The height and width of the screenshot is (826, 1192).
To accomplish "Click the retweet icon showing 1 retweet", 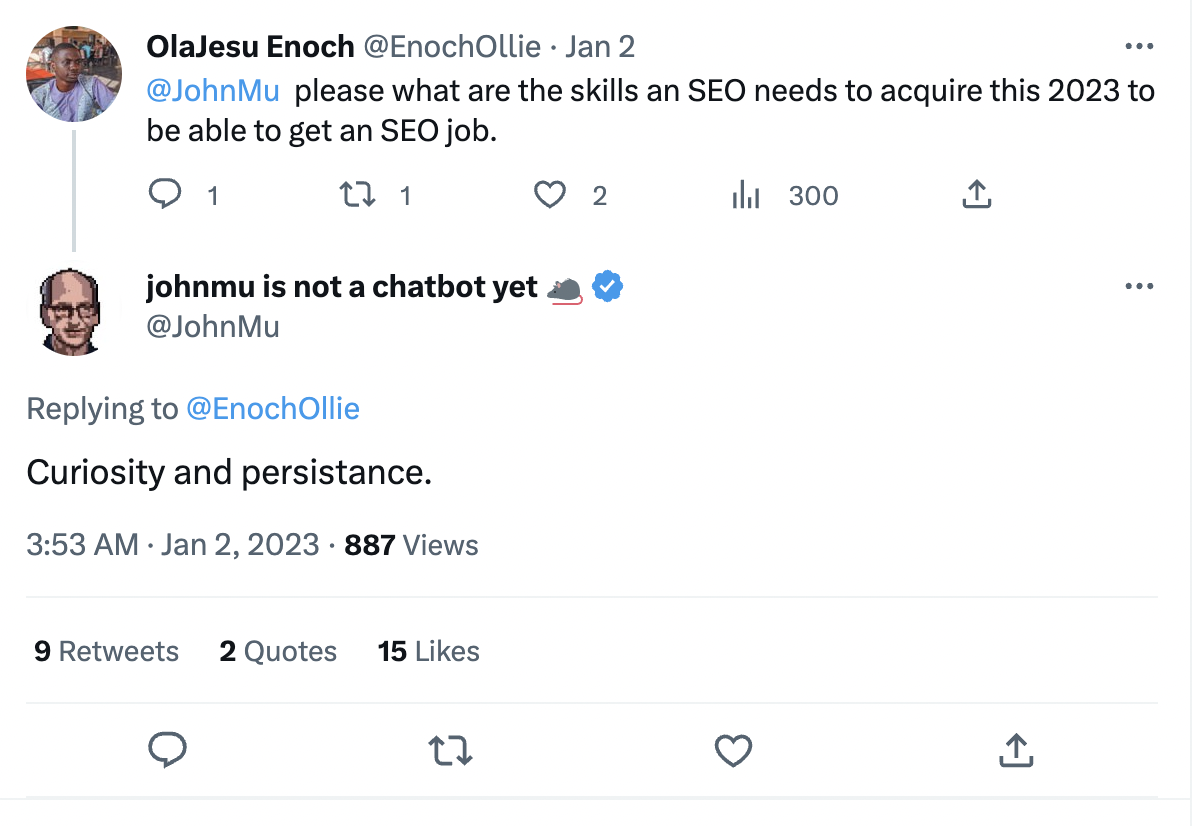I will [357, 195].
